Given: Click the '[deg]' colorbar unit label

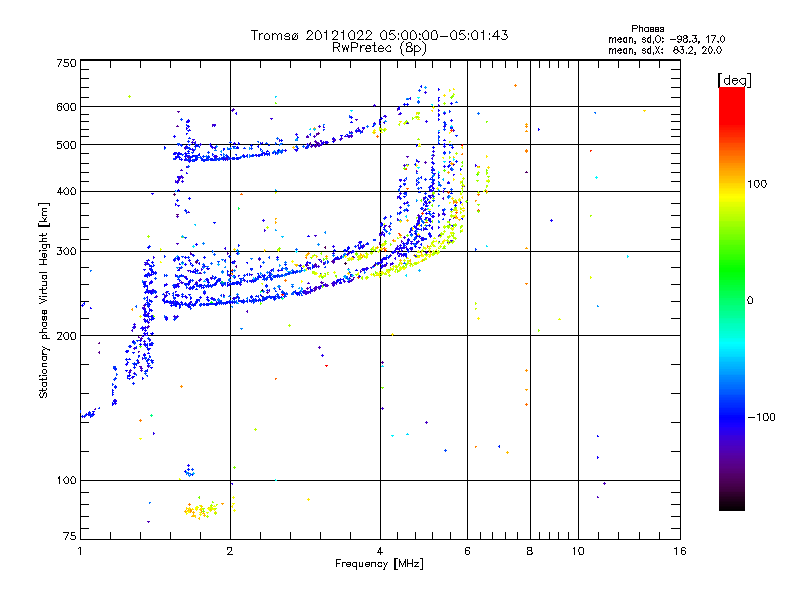Looking at the screenshot, I should (x=734, y=80).
